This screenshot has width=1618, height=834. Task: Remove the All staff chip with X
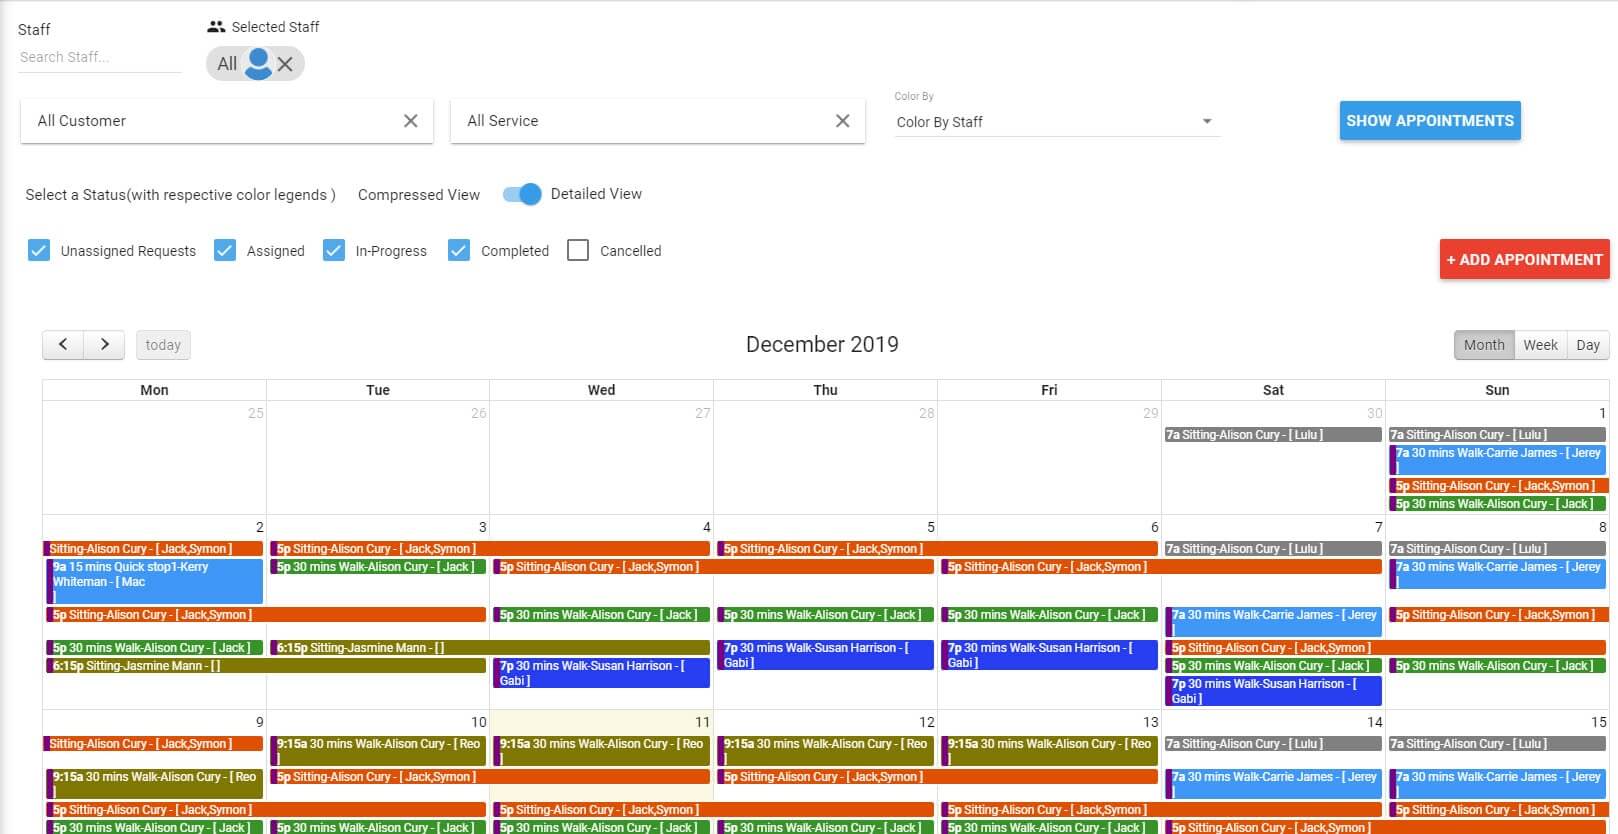tap(285, 64)
